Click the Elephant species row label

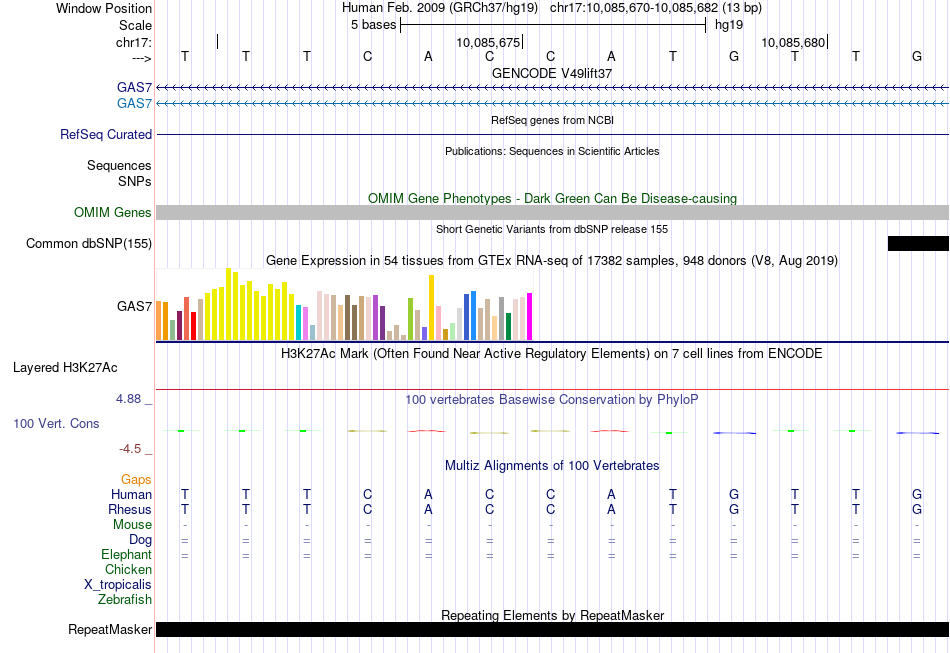(126, 554)
